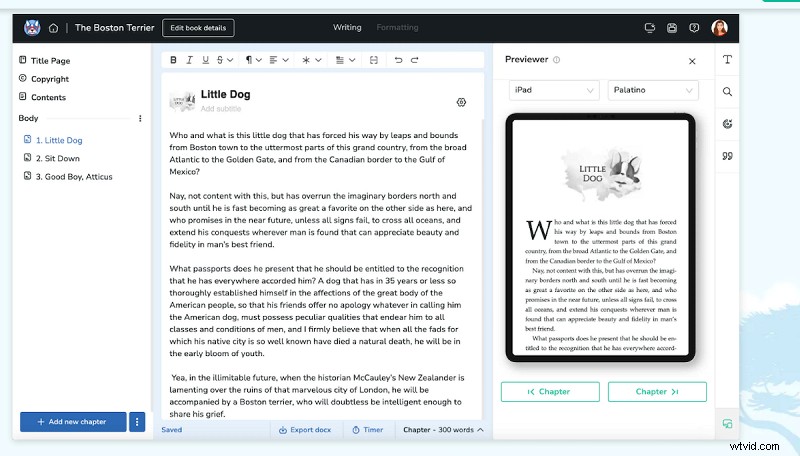800x456 pixels.
Task: Click the Previewer info icon
Action: [557, 60]
